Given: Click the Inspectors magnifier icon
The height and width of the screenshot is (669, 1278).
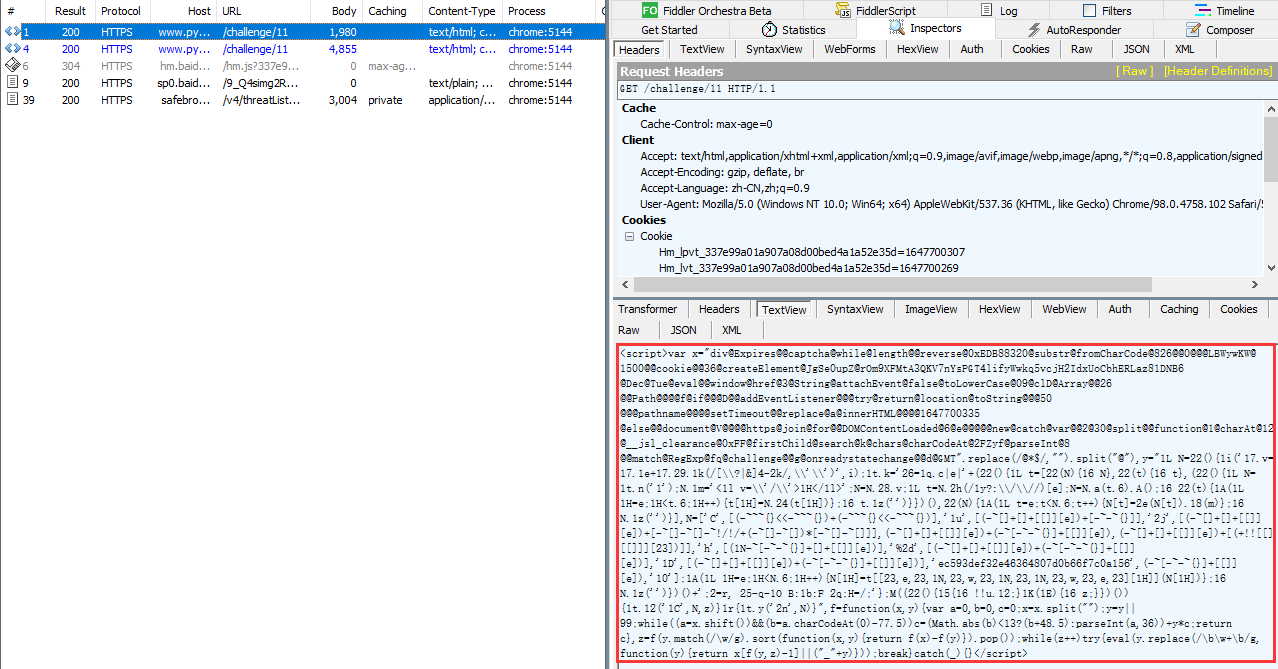Looking at the screenshot, I should pyautogui.click(x=895, y=29).
